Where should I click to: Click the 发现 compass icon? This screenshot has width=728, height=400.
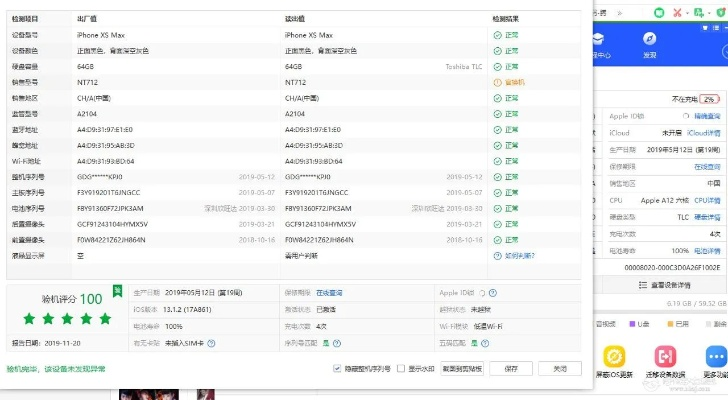tap(650, 40)
